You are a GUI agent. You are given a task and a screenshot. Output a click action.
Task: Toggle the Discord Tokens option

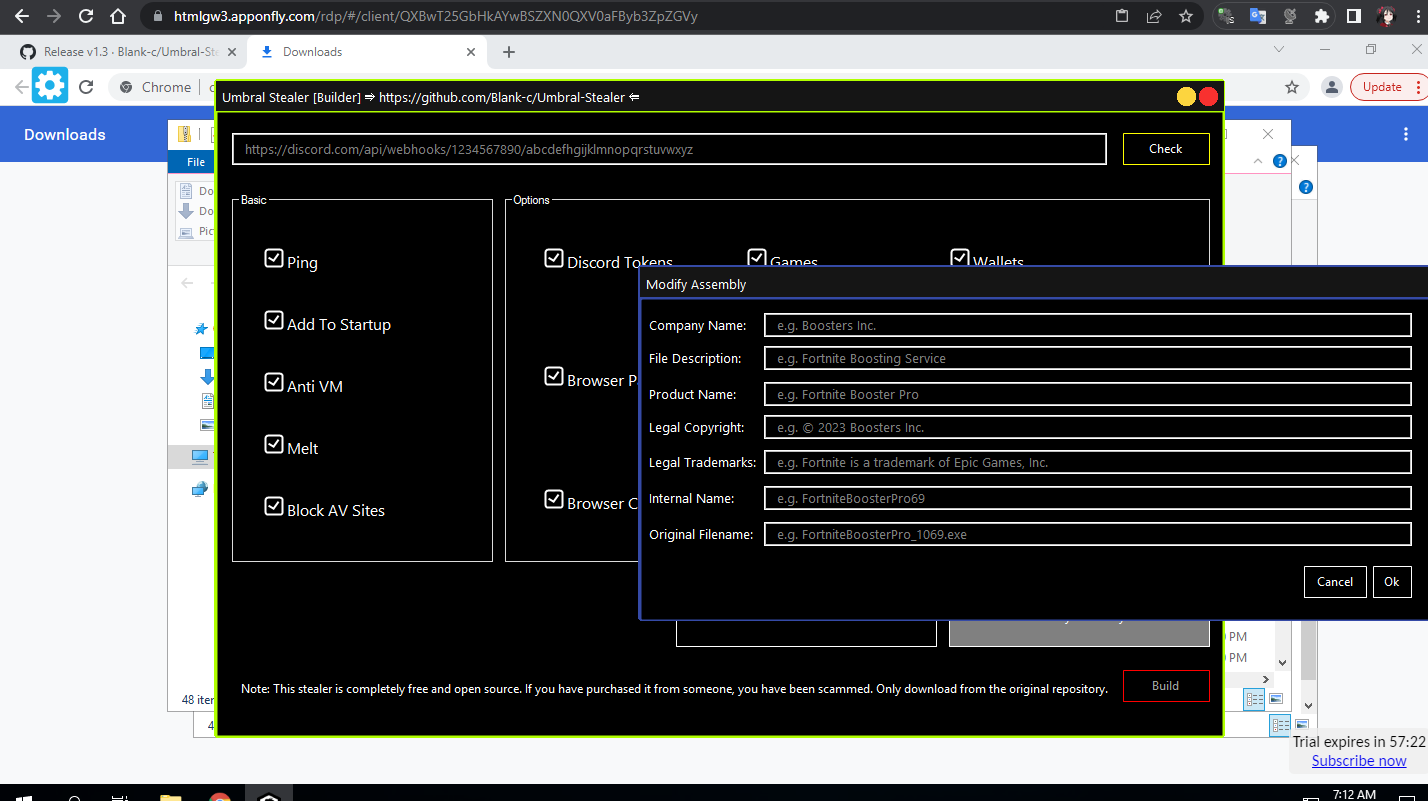[x=554, y=257]
